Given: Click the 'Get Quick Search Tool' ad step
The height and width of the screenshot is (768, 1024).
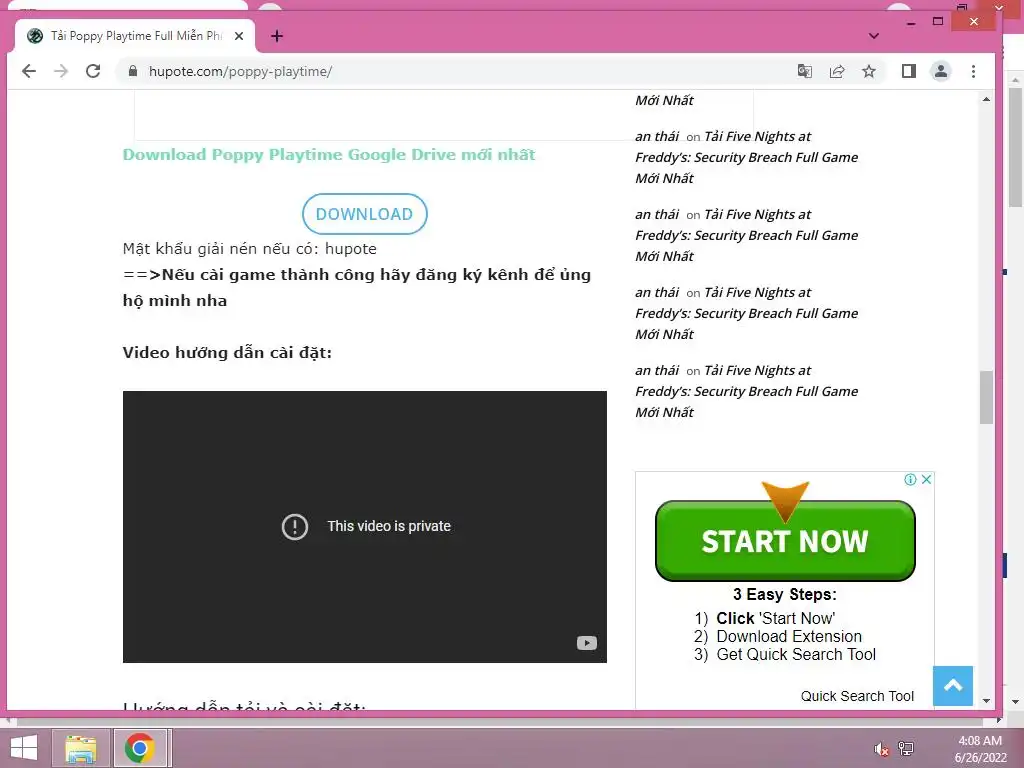Looking at the screenshot, I should (x=796, y=654).
